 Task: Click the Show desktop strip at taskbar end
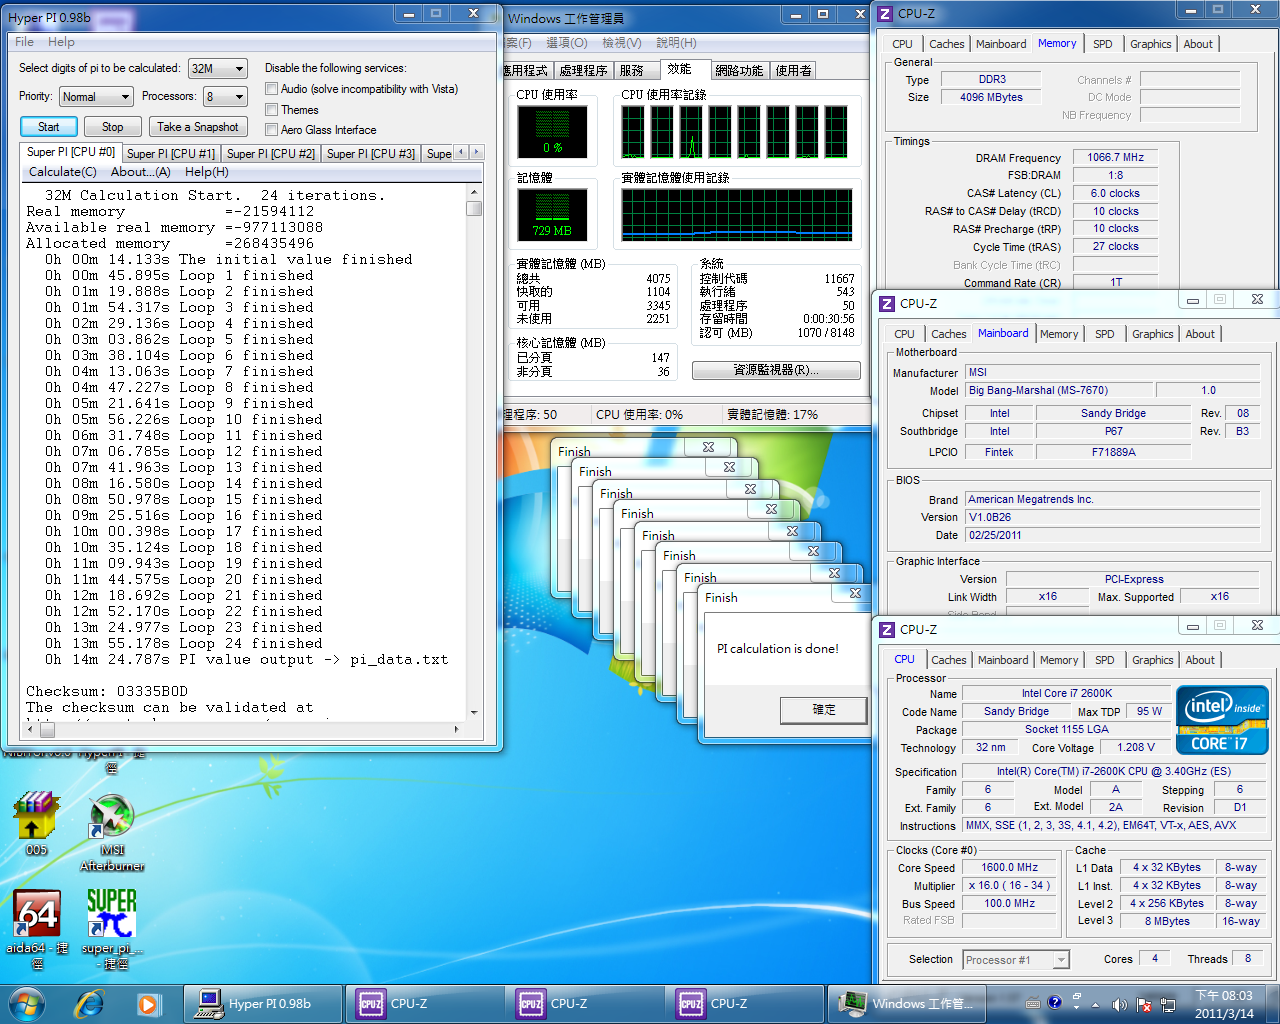click(1272, 1004)
